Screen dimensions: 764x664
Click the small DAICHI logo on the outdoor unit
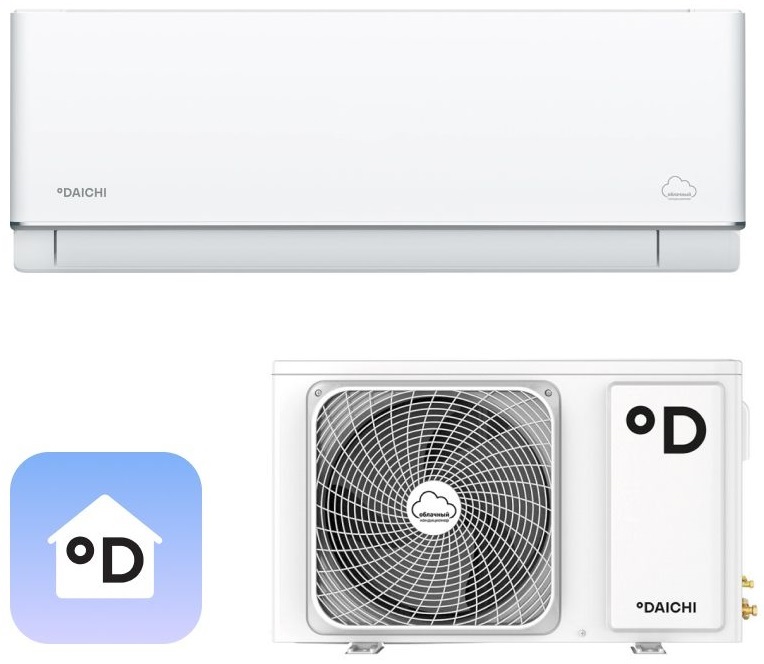(666, 607)
